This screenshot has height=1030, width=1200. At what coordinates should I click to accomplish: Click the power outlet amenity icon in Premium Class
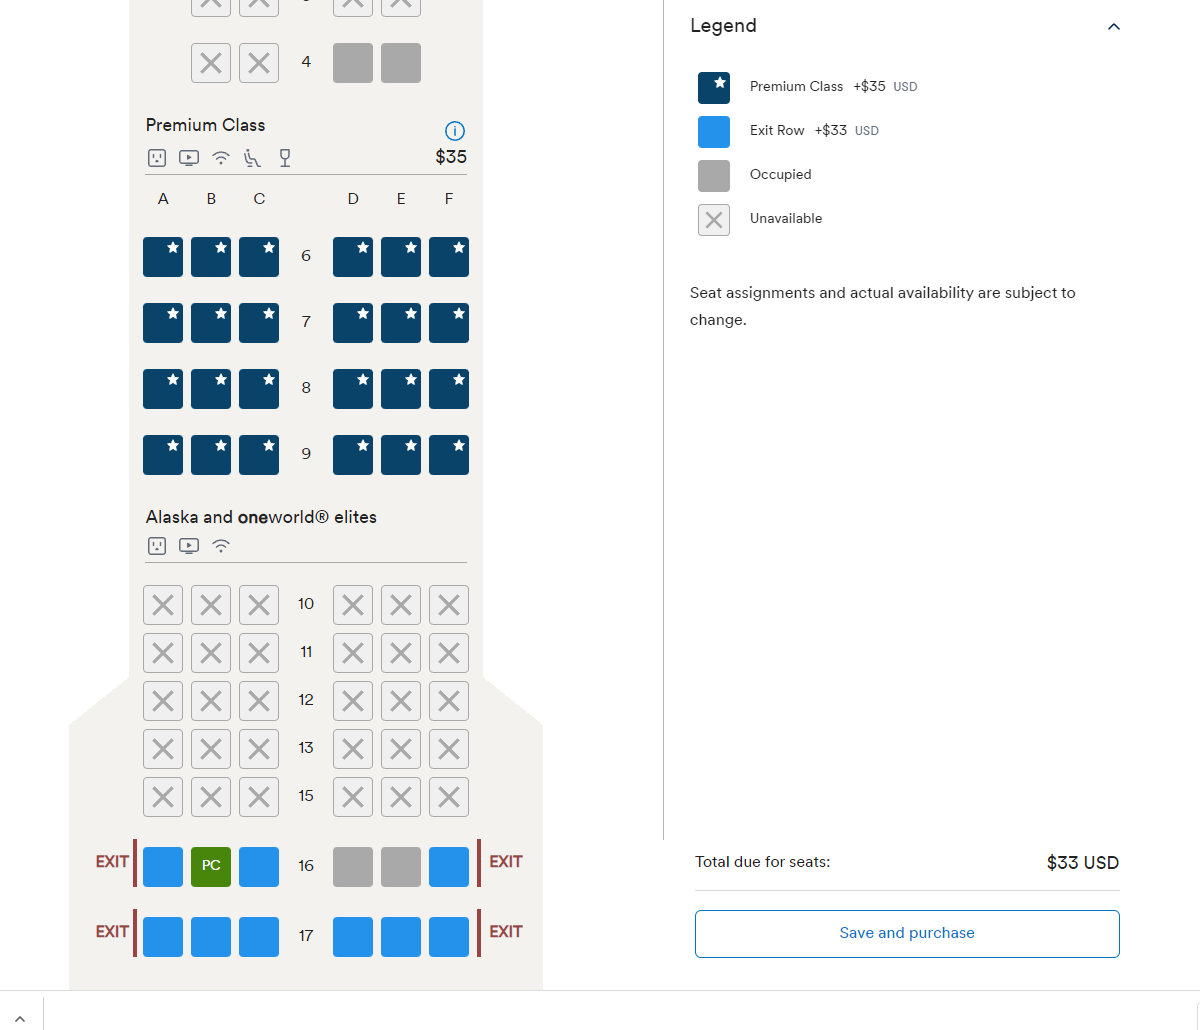(157, 158)
